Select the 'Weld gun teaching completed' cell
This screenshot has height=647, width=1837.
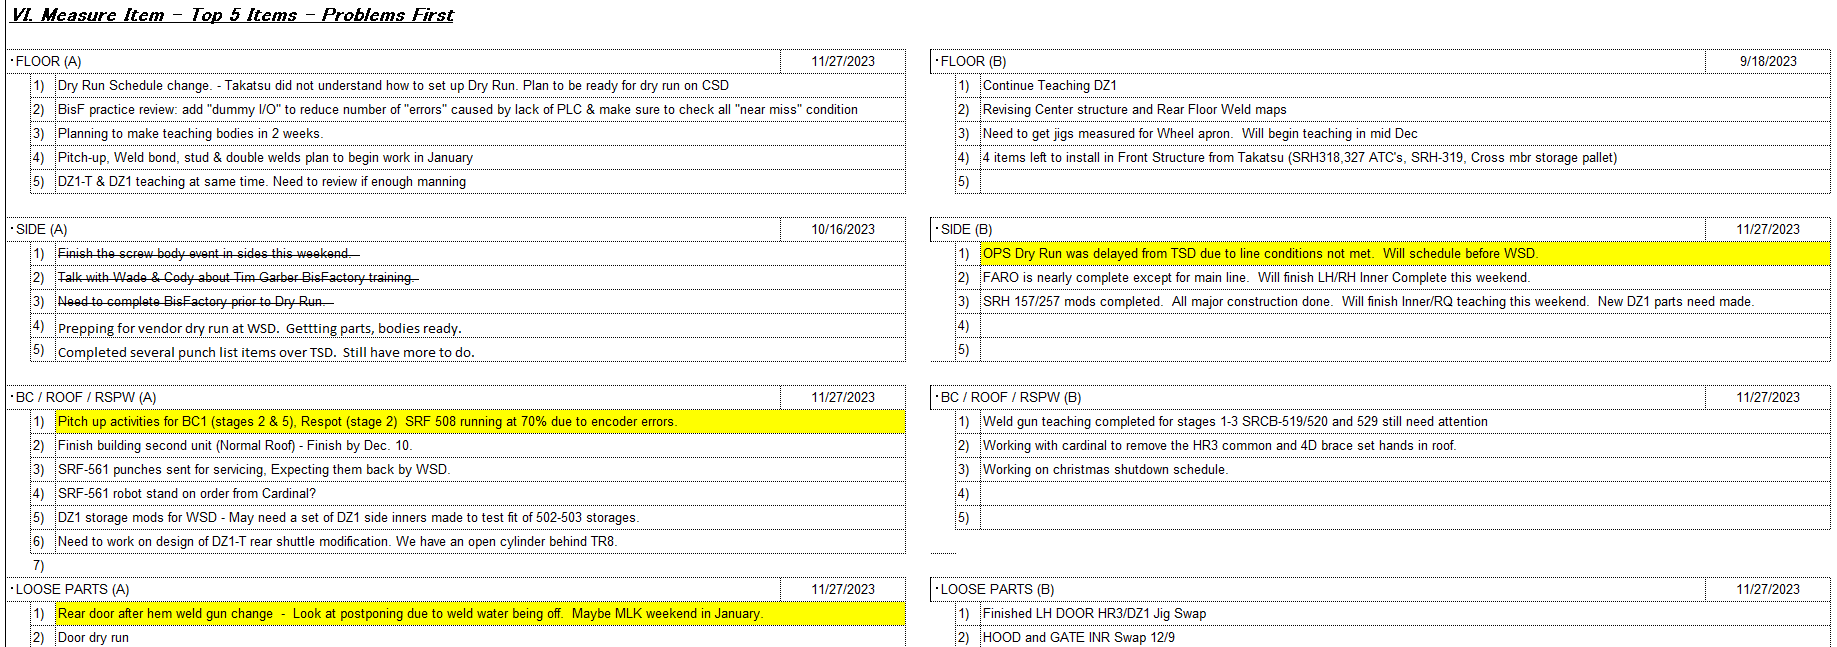(x=1234, y=422)
